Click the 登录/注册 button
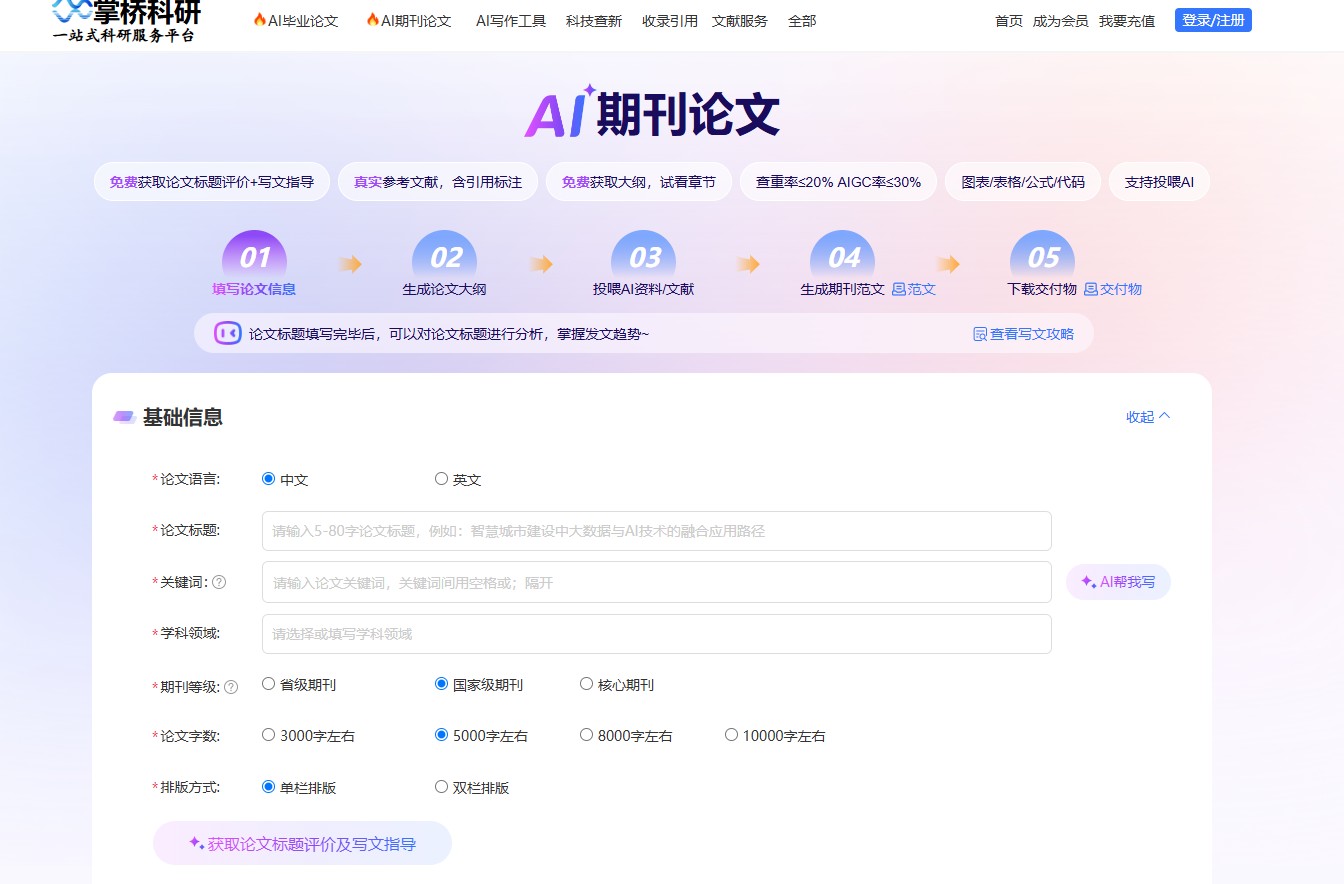 tap(1213, 20)
